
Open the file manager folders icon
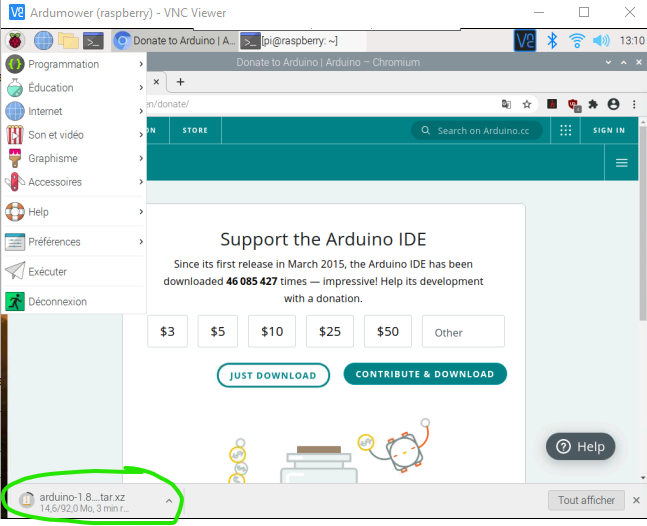[68, 40]
